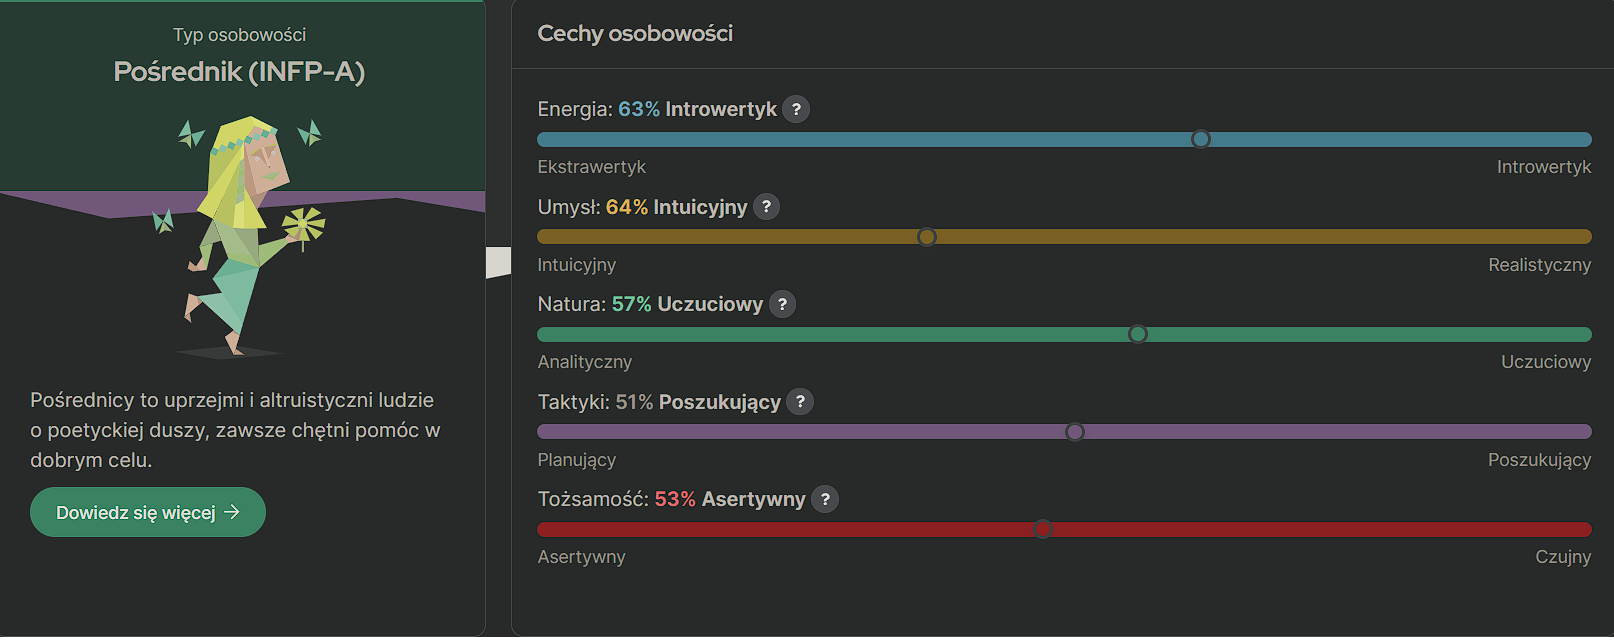The image size is (1614, 640).
Task: Click the Pośrednik (INFP-A) title
Action: click(x=239, y=72)
